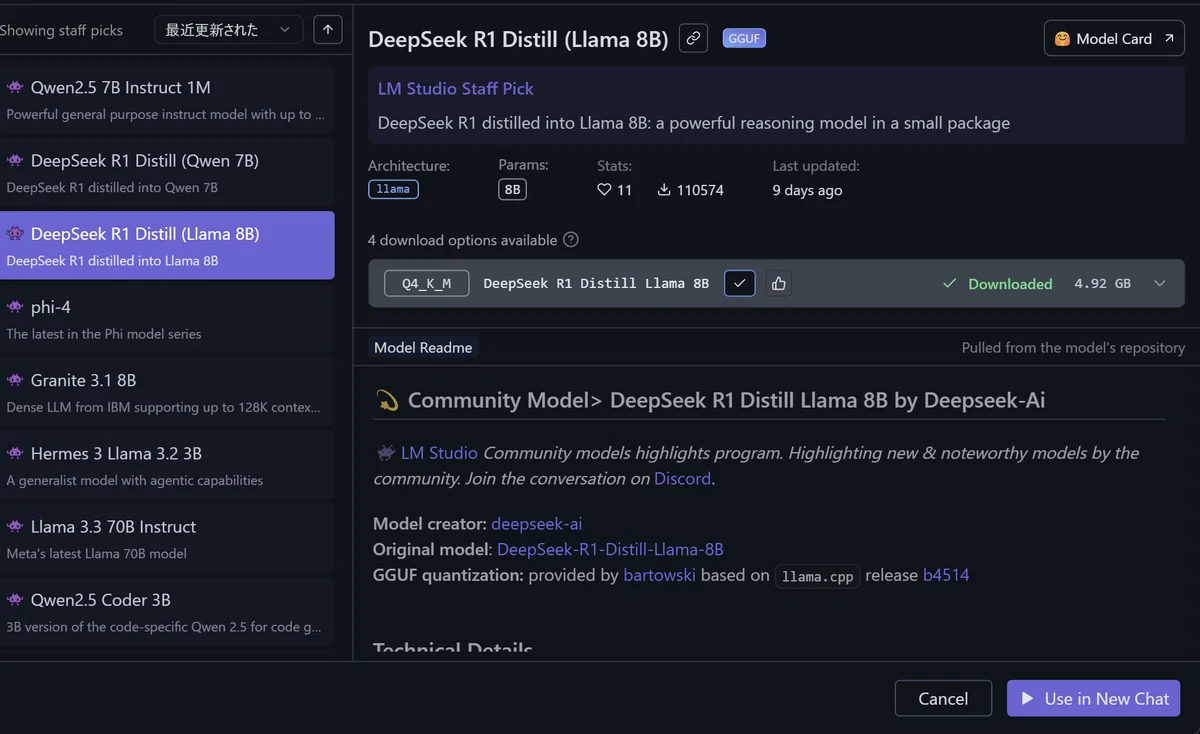
Task: Open the Model Card page
Action: tap(1114, 39)
